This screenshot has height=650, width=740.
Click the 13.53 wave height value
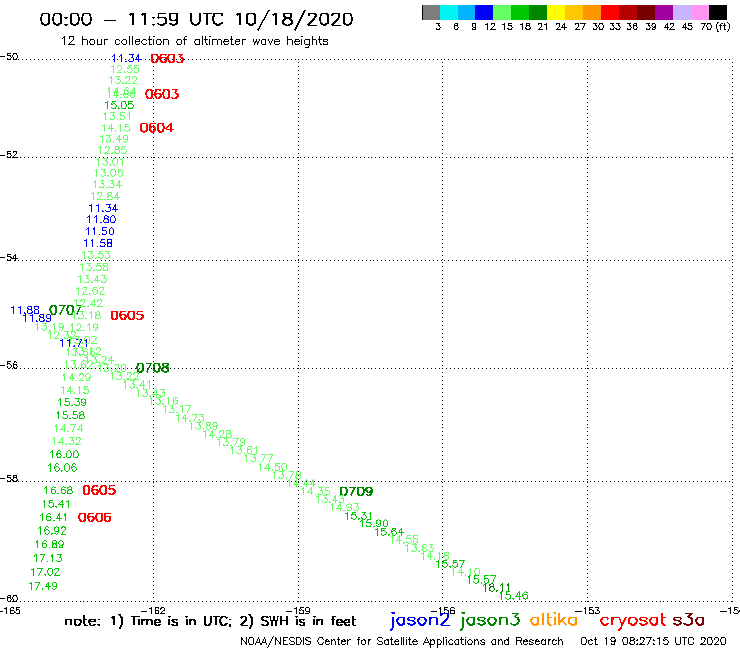(96, 255)
